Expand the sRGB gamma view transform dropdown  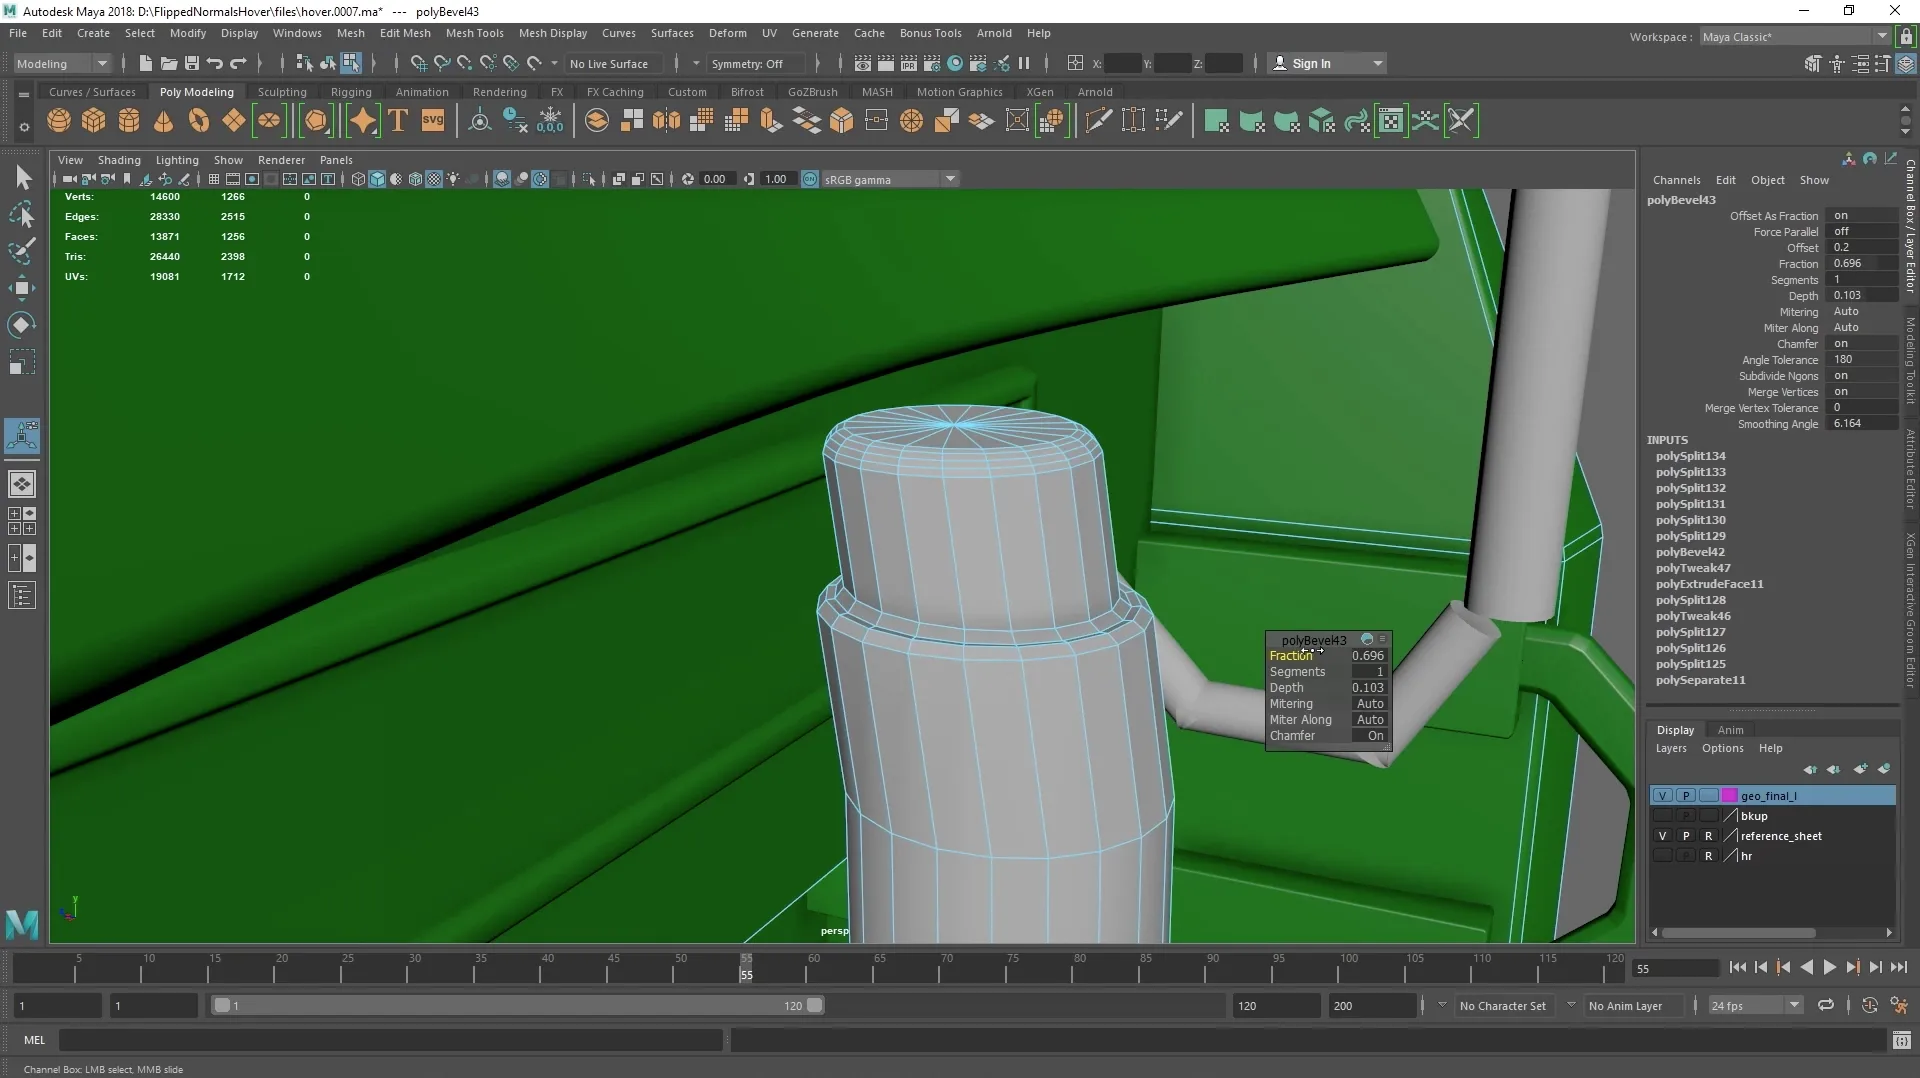click(x=950, y=179)
